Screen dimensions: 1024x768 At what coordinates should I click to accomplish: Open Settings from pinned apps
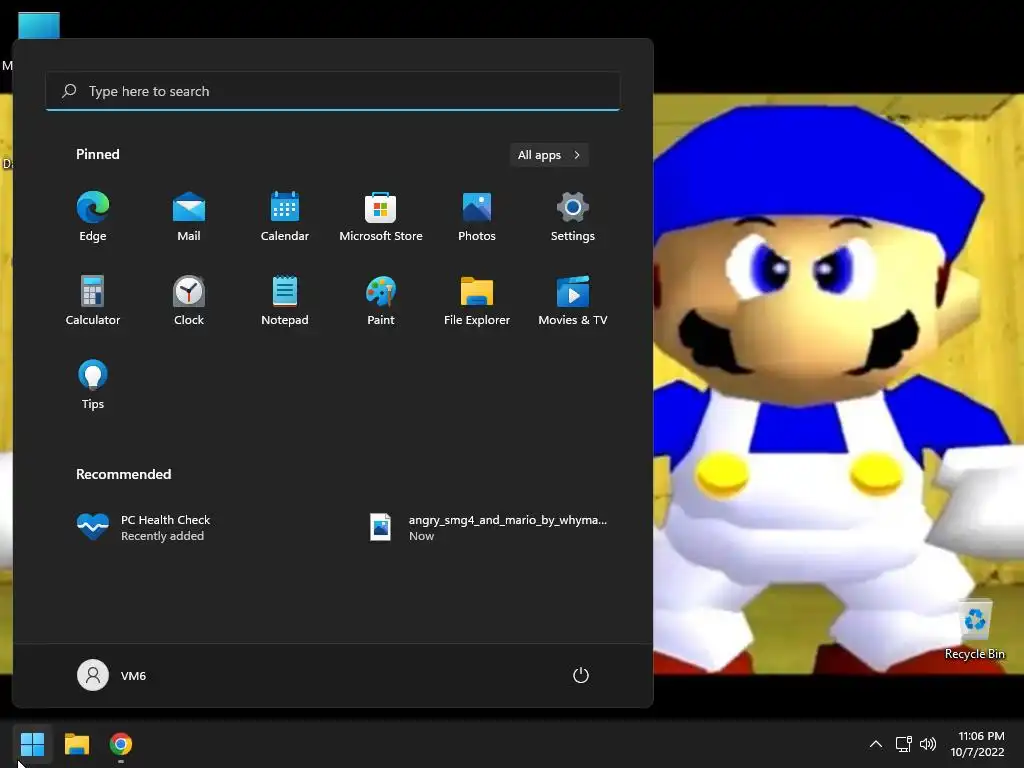click(573, 217)
